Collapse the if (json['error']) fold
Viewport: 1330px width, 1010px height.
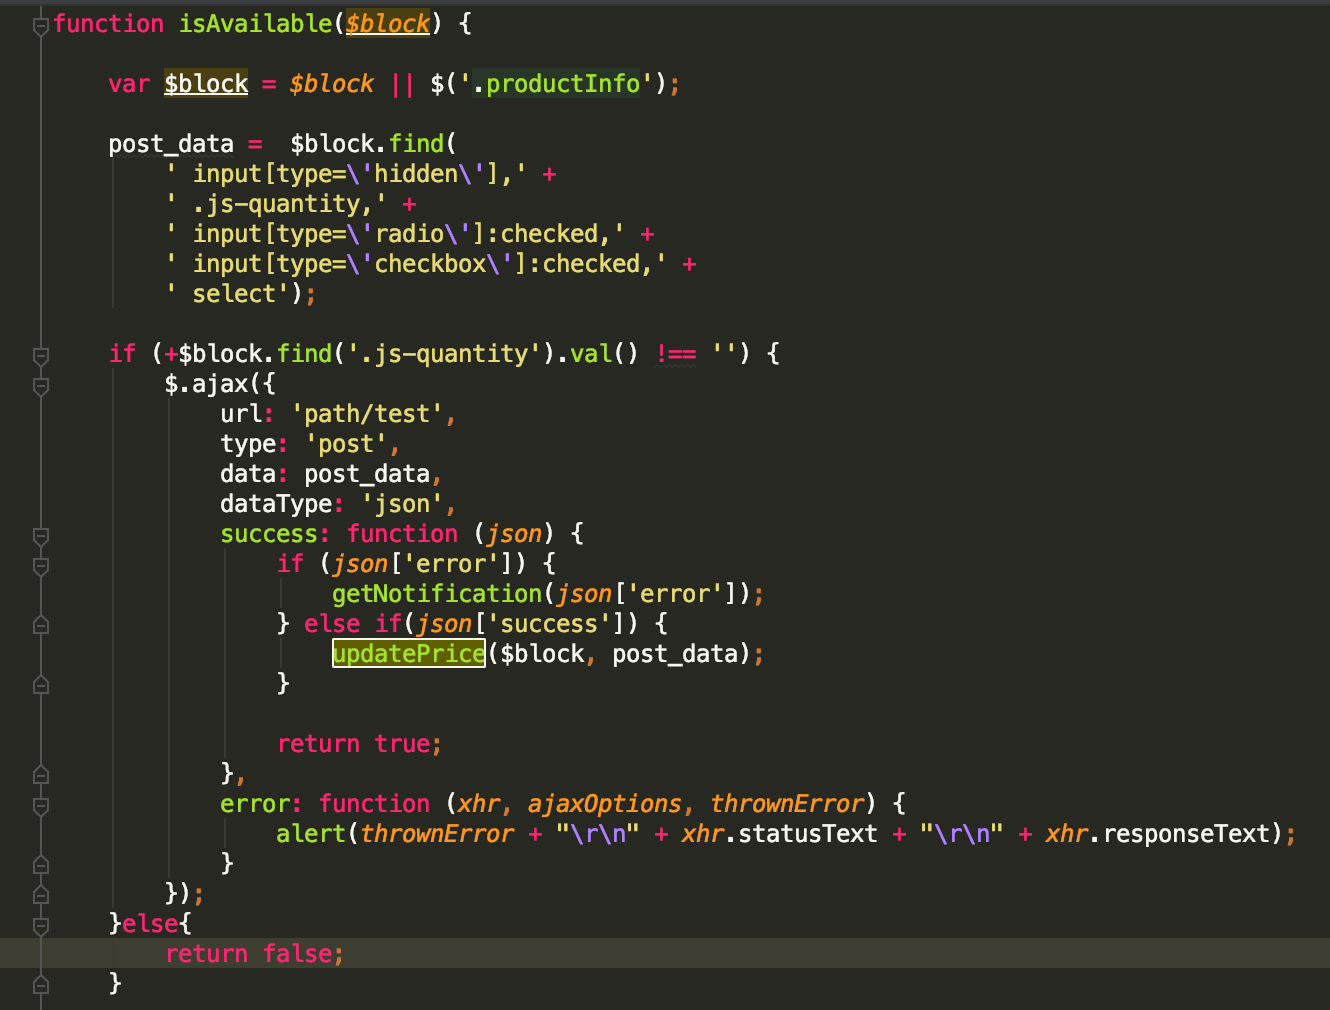41,566
